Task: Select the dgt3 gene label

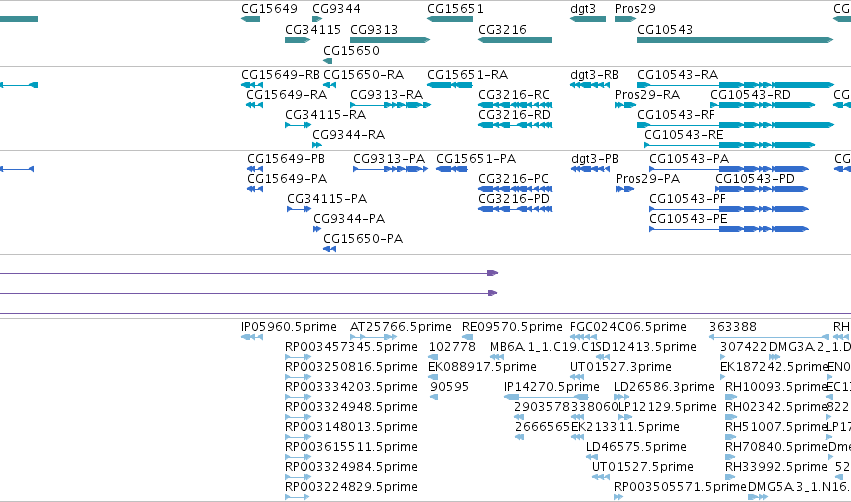Action: coord(583,9)
